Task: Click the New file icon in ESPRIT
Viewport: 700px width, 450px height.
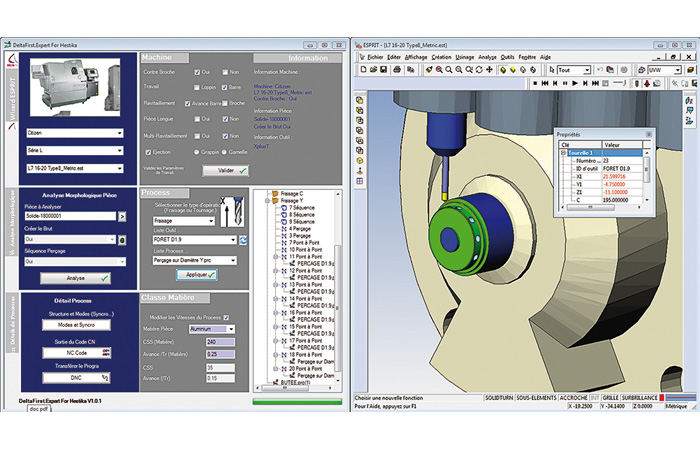Action: click(x=363, y=70)
